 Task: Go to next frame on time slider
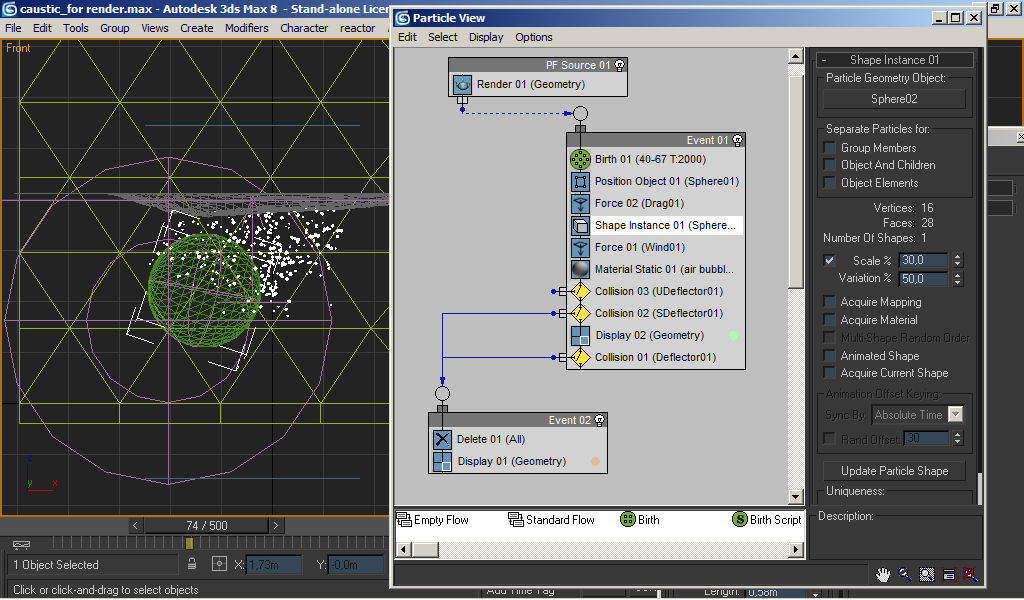tap(276, 526)
